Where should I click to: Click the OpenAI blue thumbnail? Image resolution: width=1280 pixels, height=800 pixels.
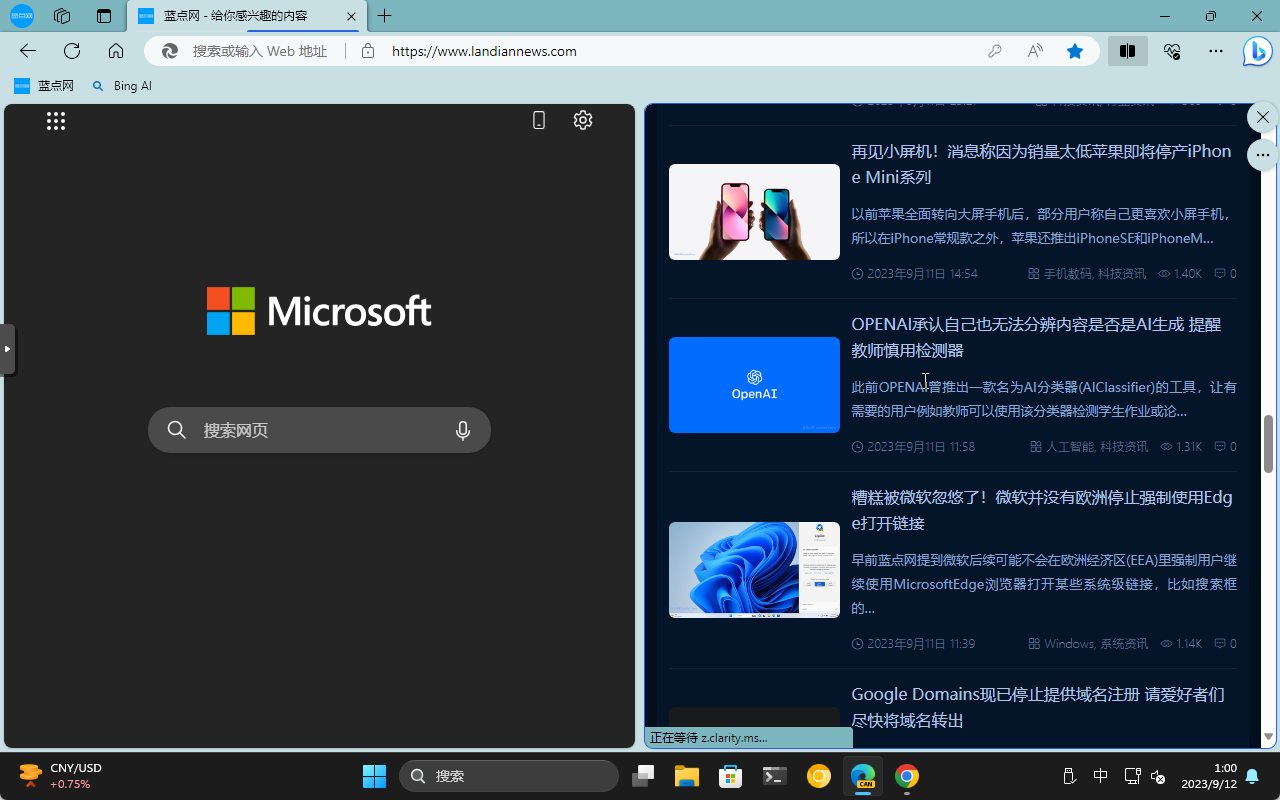754,385
